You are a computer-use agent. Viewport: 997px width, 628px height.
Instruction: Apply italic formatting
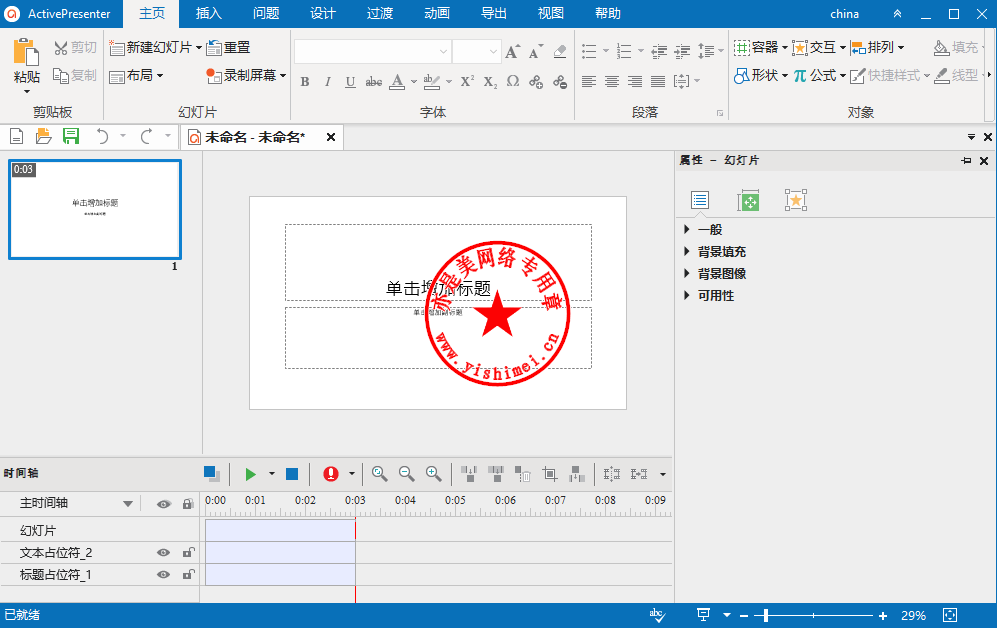click(327, 81)
